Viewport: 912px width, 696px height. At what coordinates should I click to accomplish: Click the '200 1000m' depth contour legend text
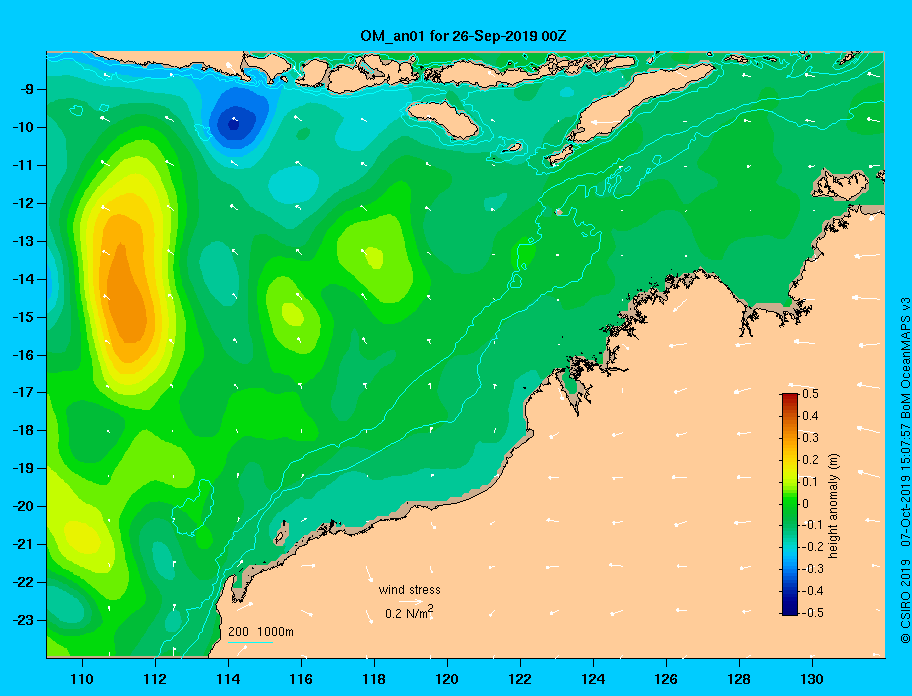pos(261,632)
